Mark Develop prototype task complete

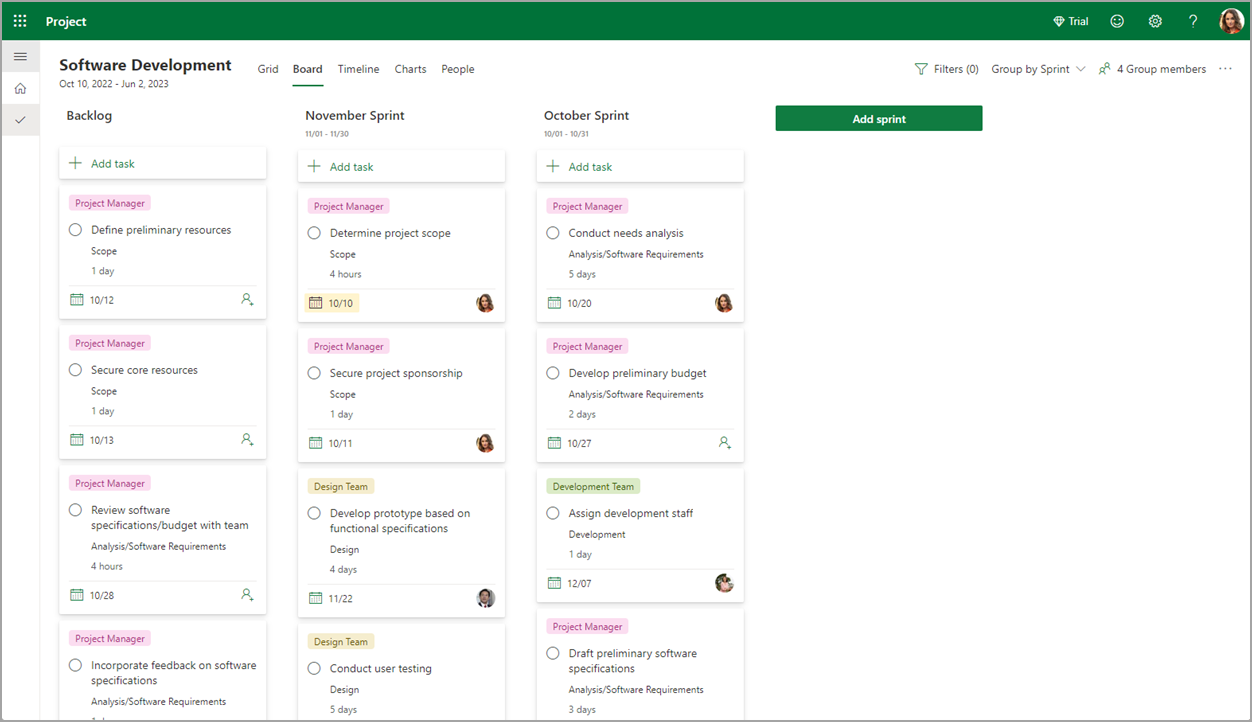click(314, 513)
